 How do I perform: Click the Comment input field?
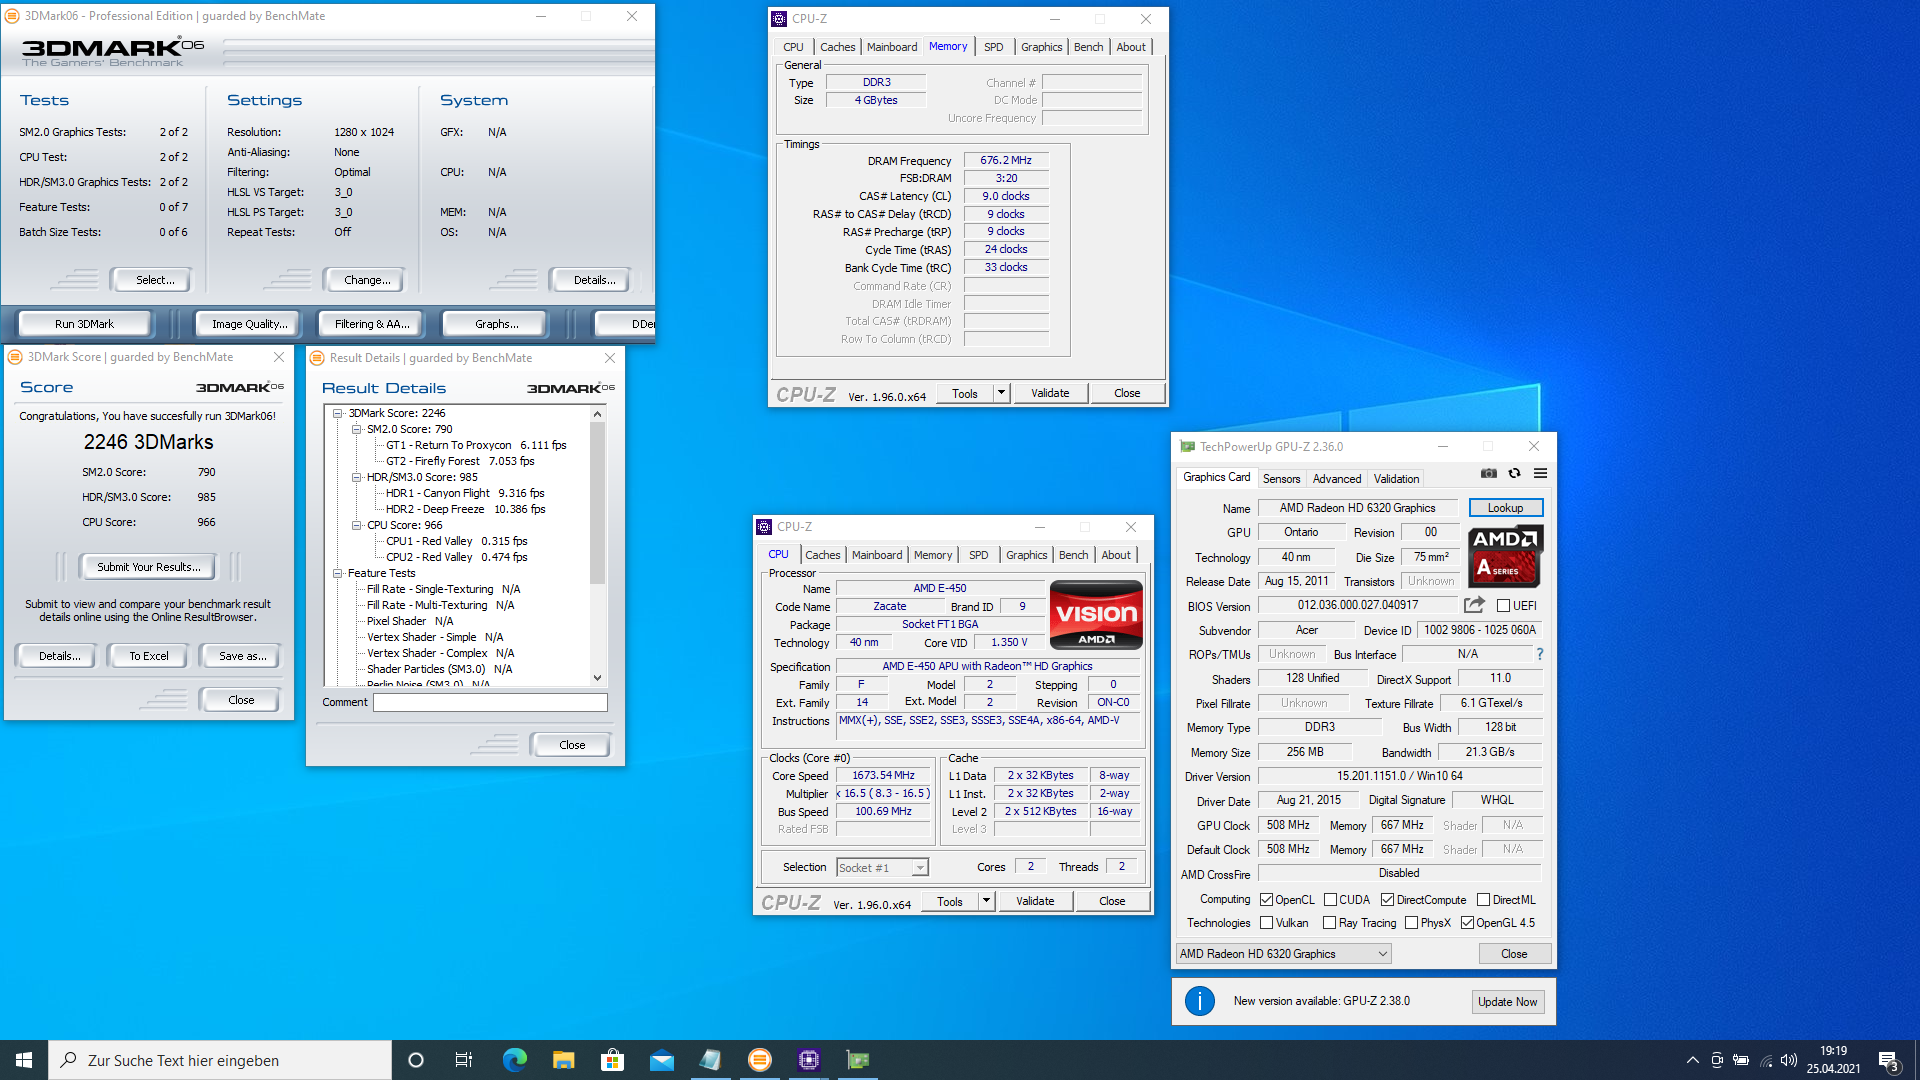tap(490, 702)
